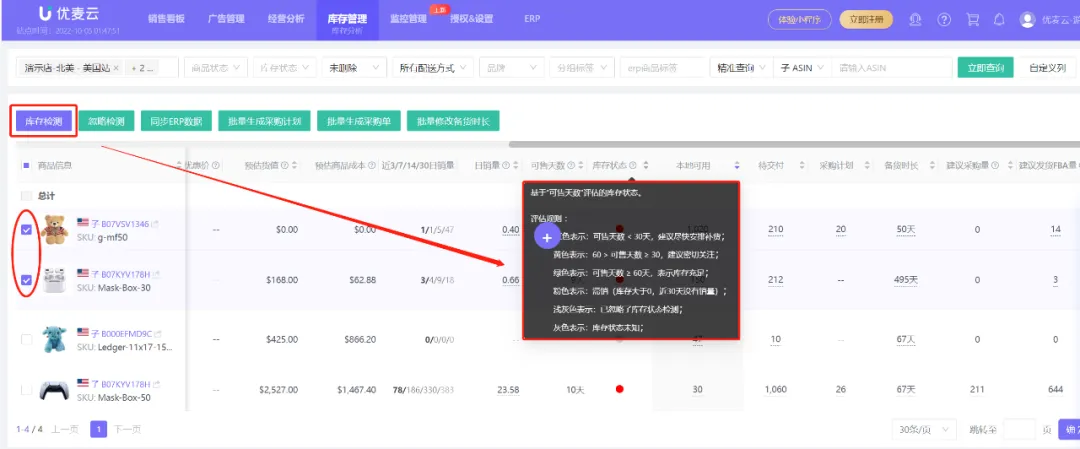This screenshot has height=449, width=1080.
Task: Check the Ledger-11x17 product row checkbox
Action: click(x=27, y=339)
